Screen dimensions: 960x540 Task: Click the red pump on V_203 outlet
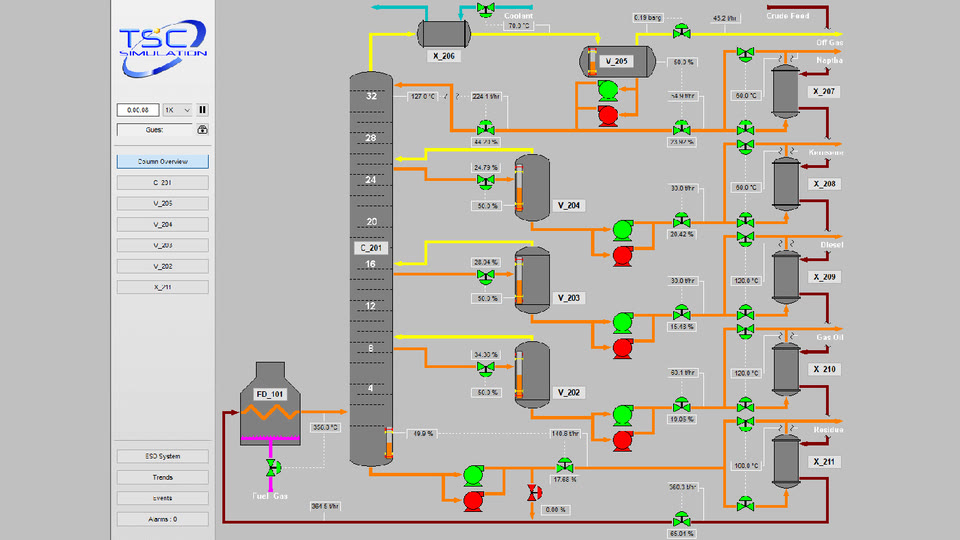[x=623, y=348]
